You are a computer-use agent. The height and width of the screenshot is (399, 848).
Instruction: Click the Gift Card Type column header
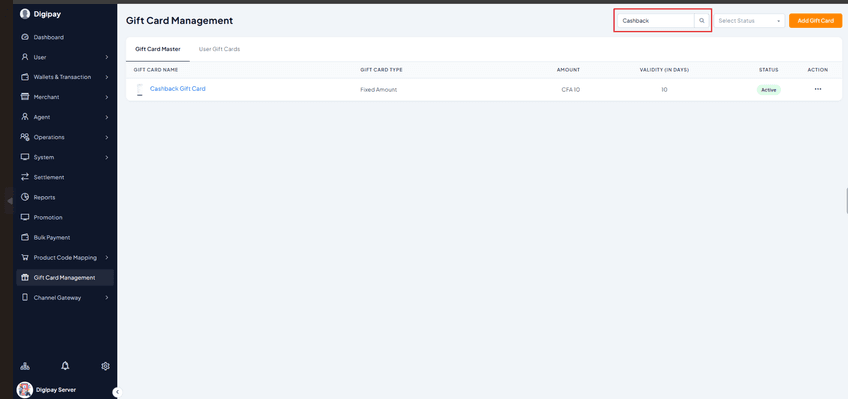381,70
